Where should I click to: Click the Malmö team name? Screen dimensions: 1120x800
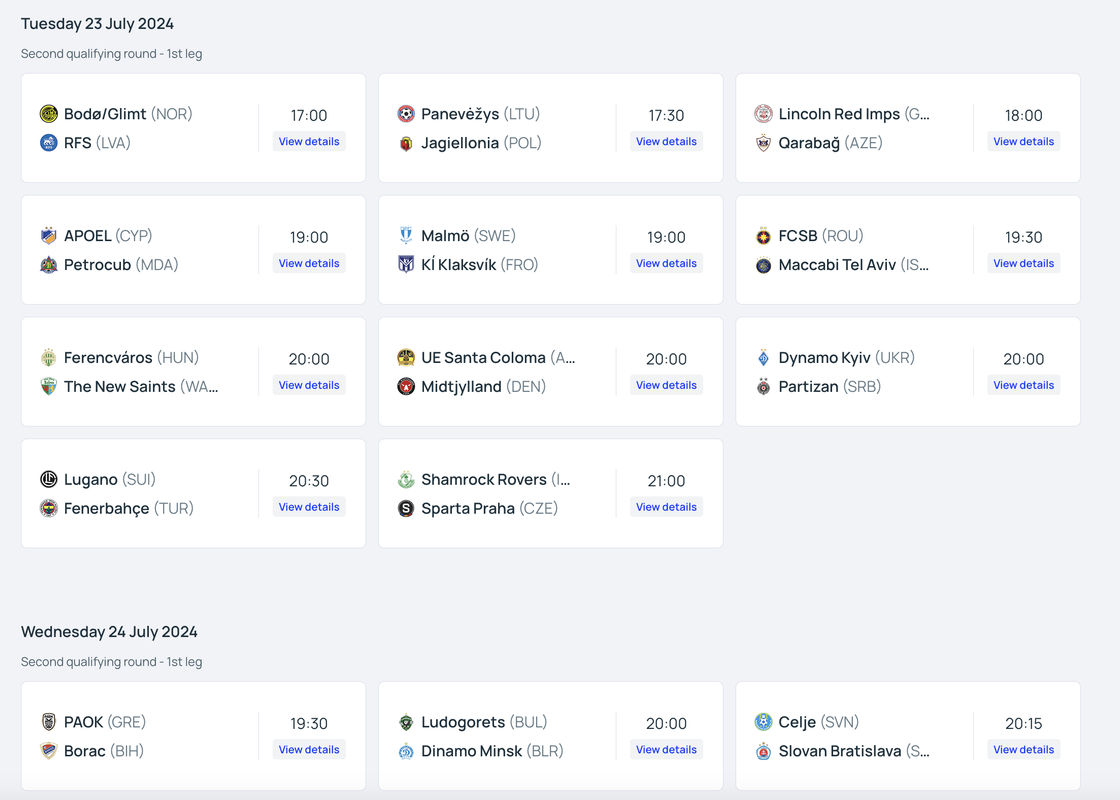(x=445, y=236)
